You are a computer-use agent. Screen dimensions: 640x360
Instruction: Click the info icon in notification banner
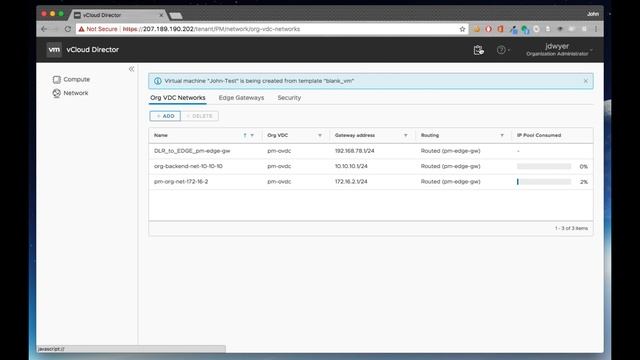(x=158, y=81)
